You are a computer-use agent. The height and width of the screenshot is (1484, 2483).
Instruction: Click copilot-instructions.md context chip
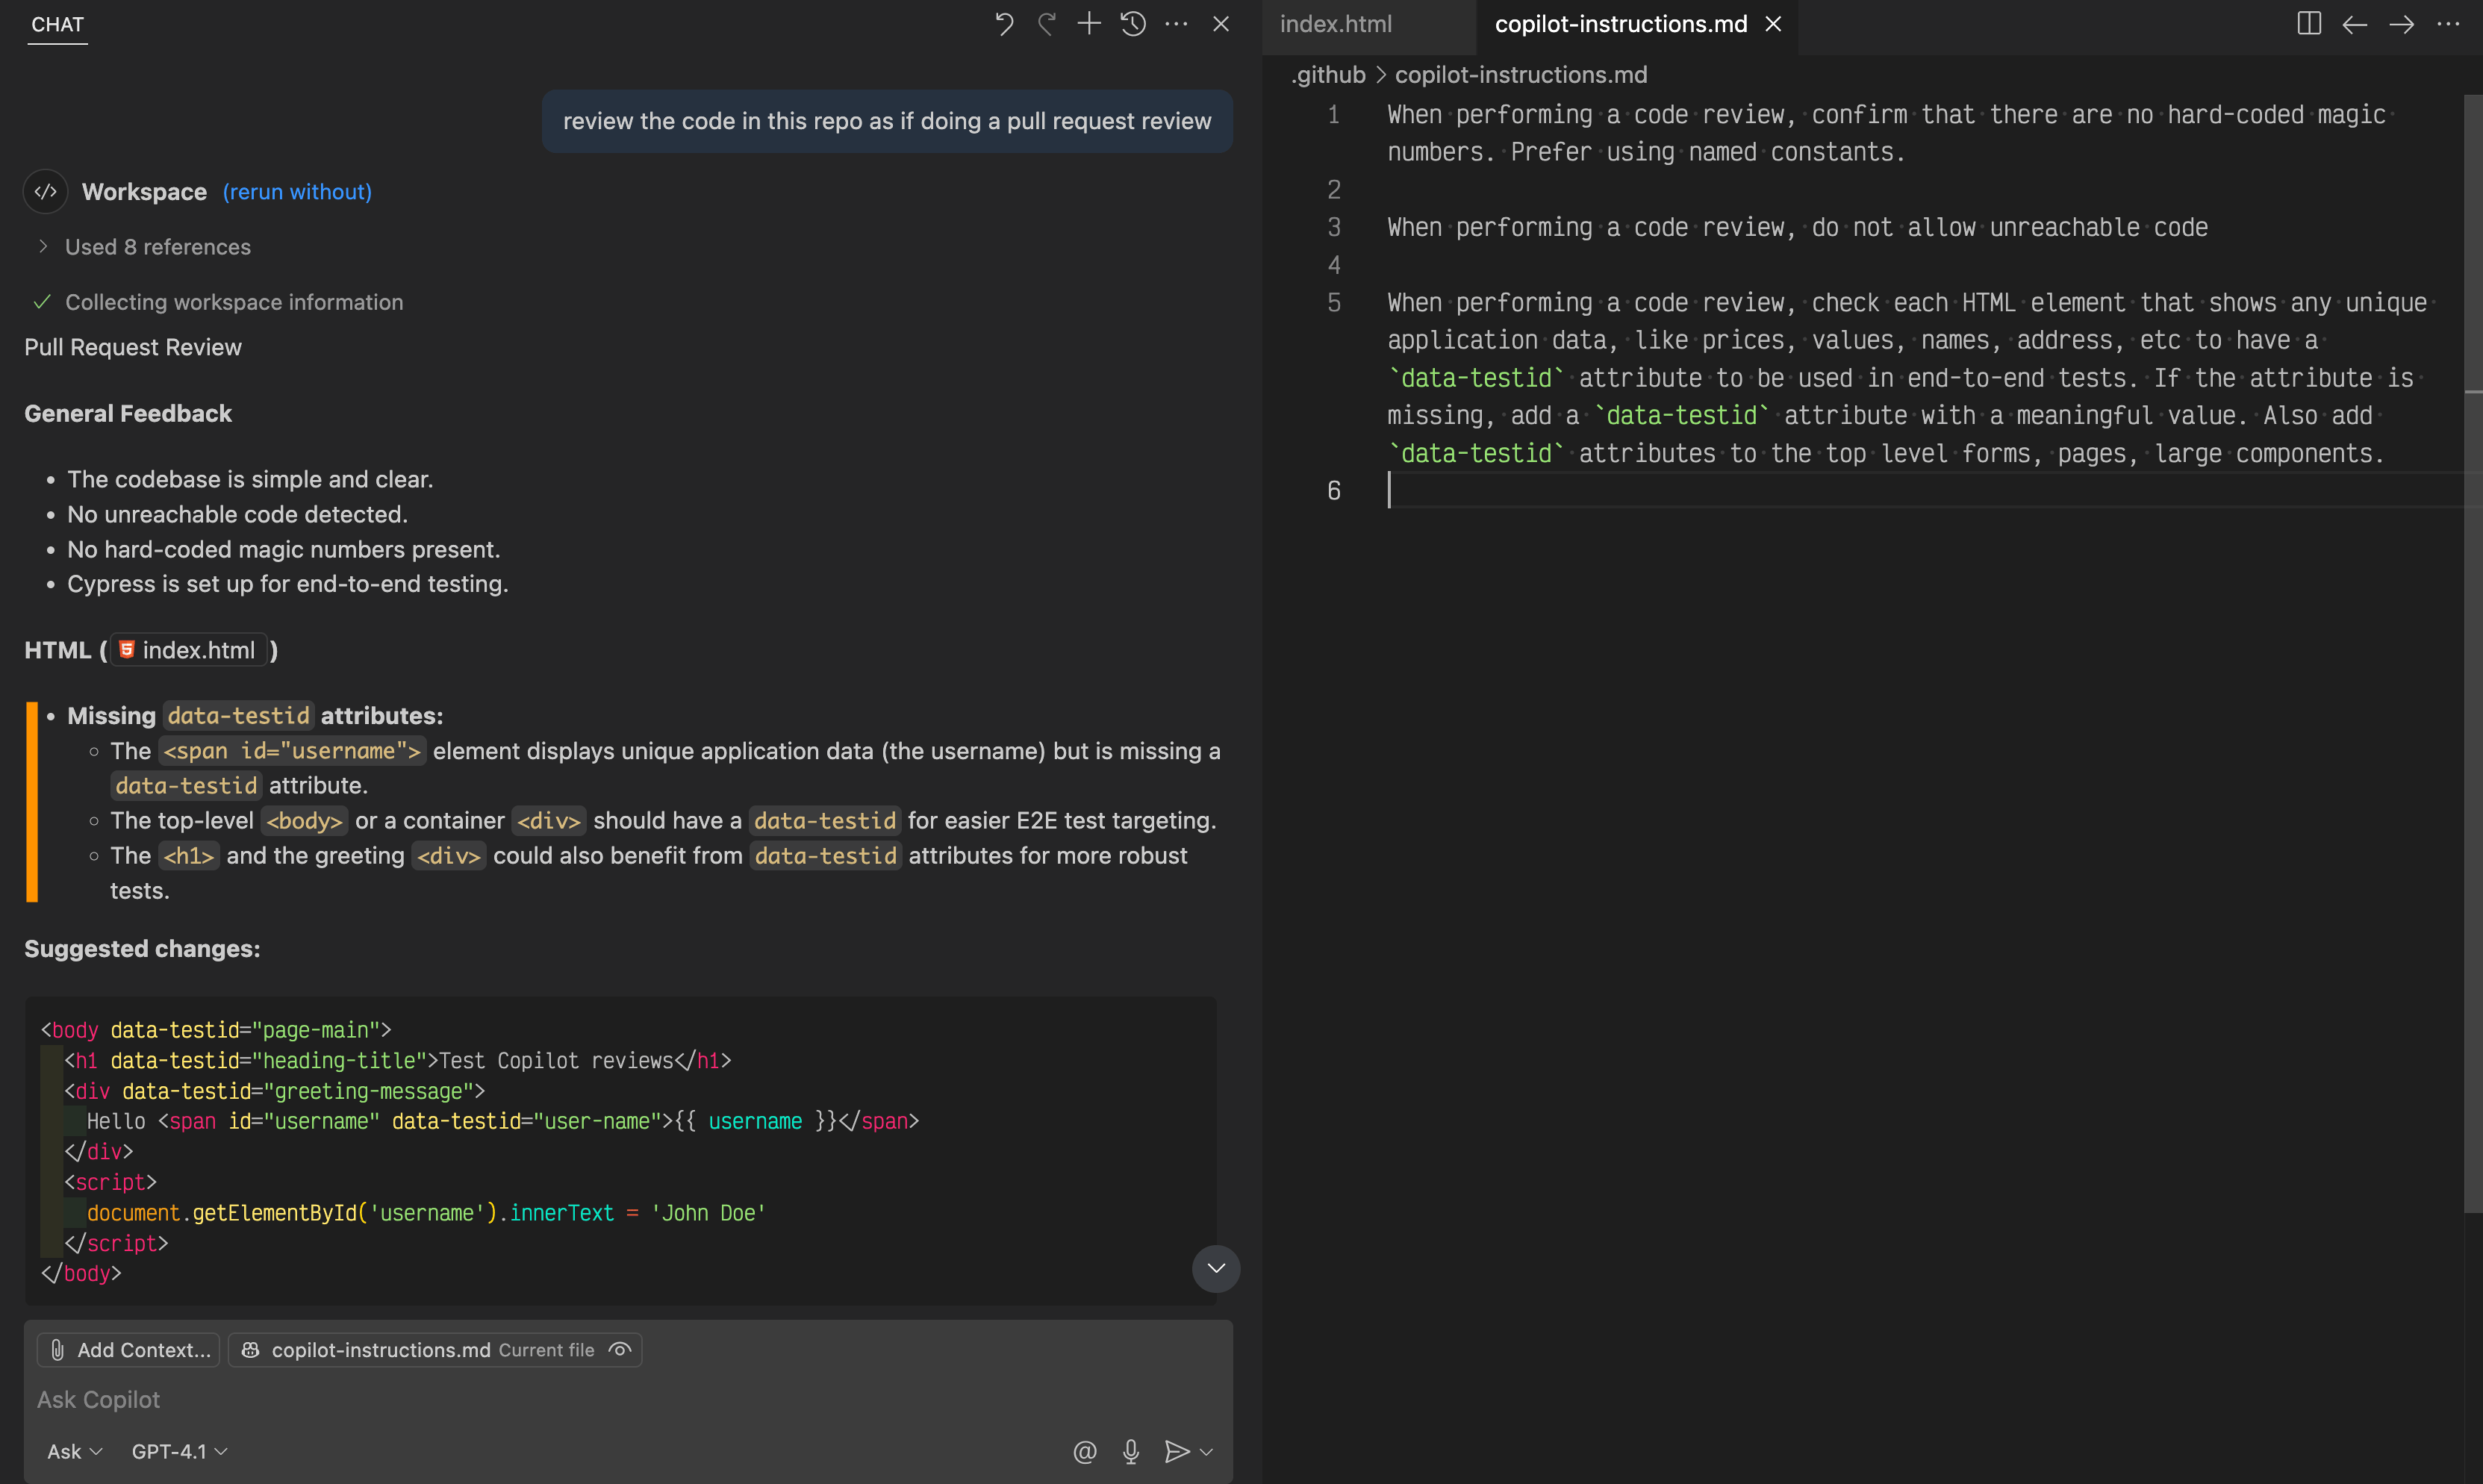pyautogui.click(x=434, y=1350)
